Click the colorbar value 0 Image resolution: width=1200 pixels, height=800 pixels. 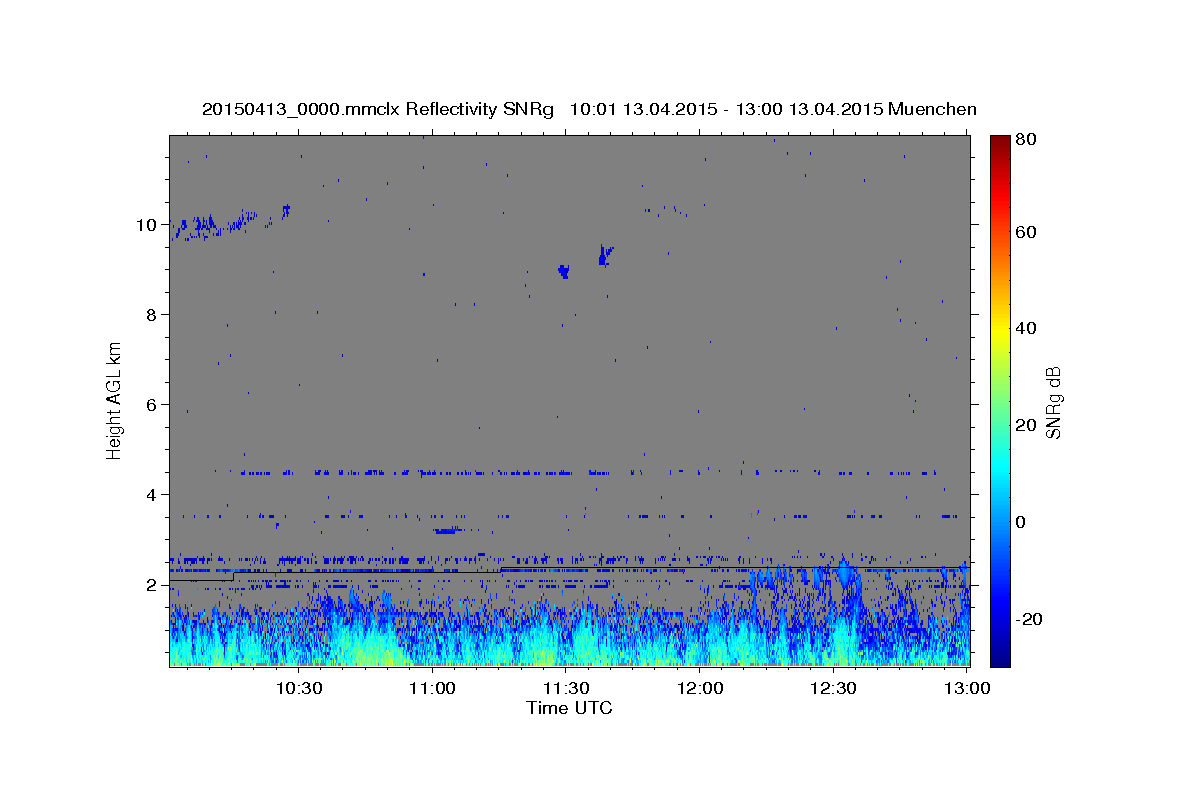coord(1021,522)
